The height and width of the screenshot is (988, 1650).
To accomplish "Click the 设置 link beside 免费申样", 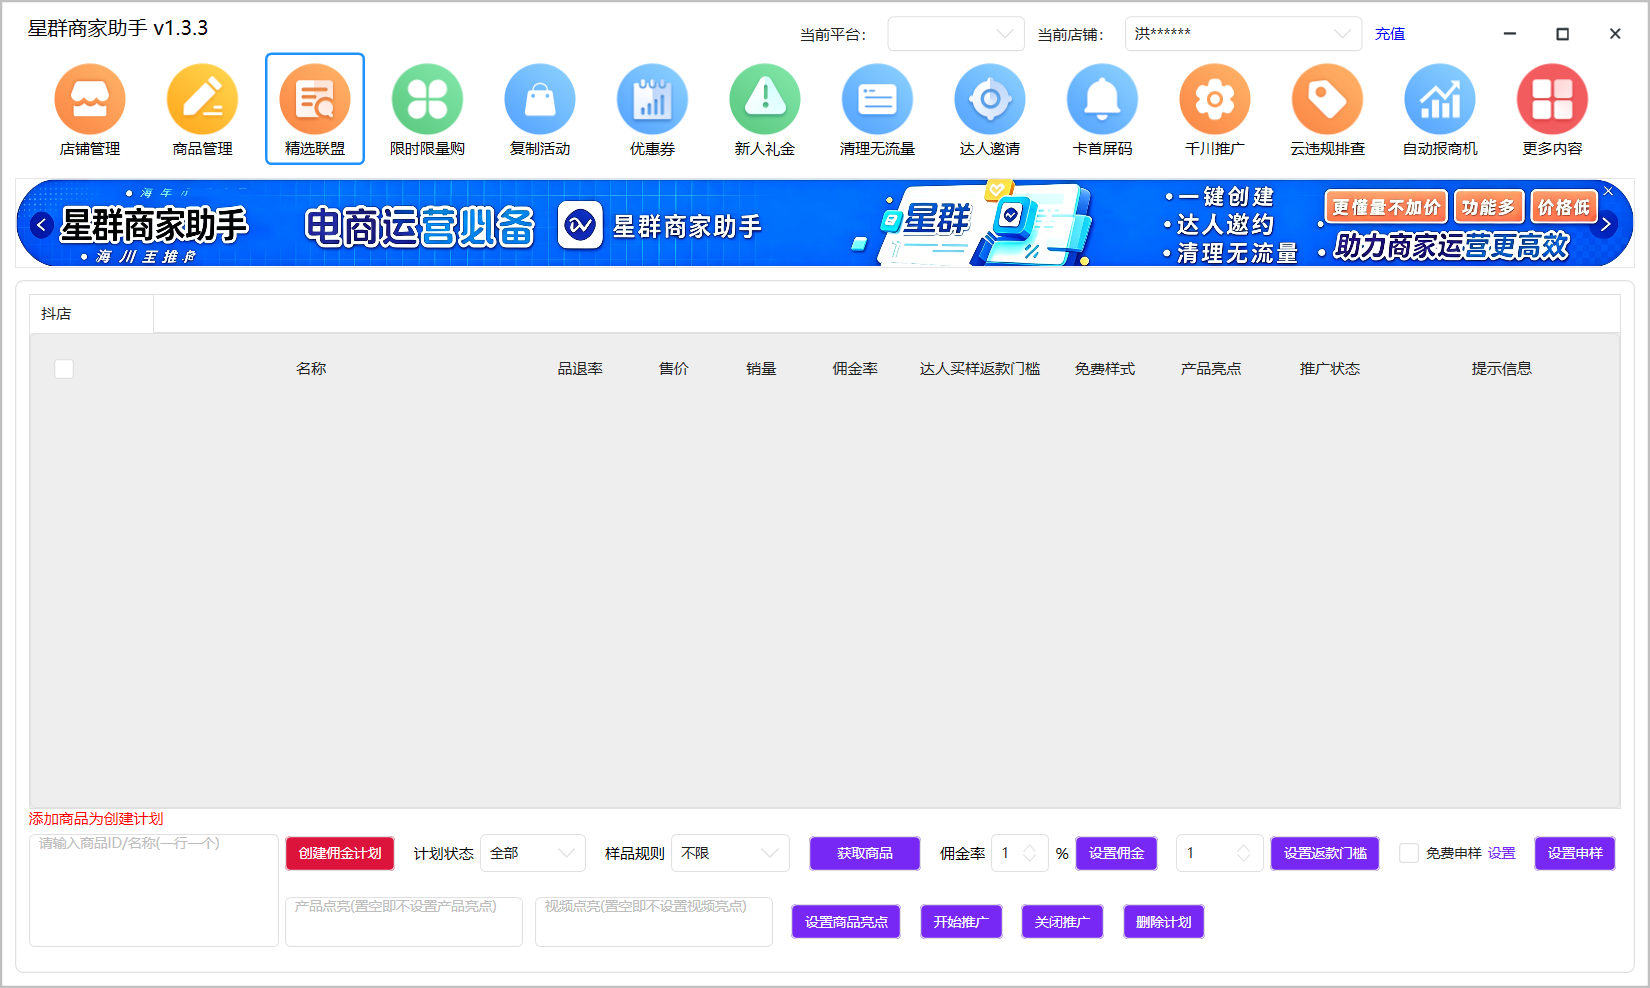I will coord(1502,853).
